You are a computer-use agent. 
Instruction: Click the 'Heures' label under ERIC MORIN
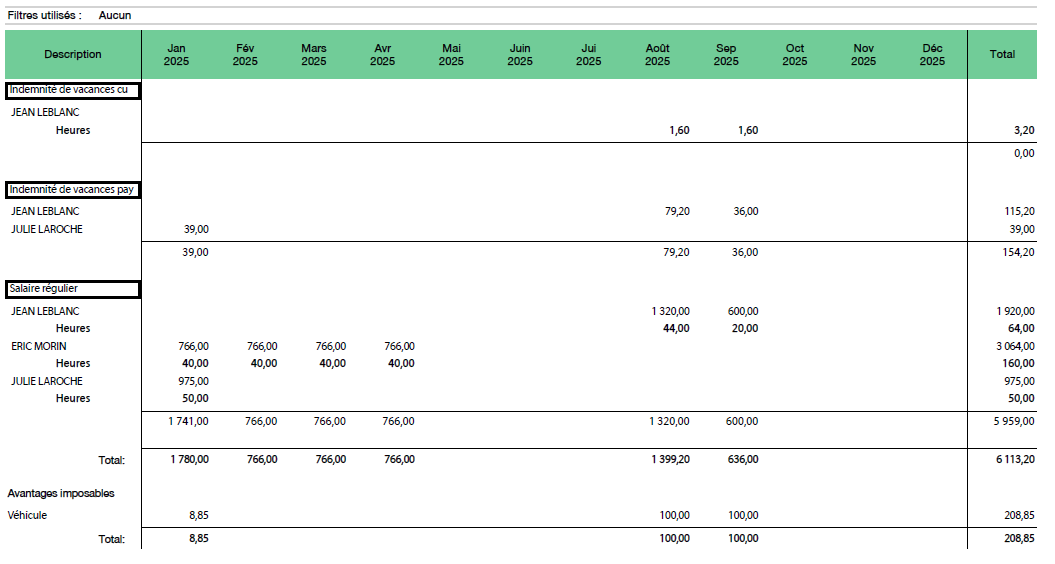coord(73,363)
